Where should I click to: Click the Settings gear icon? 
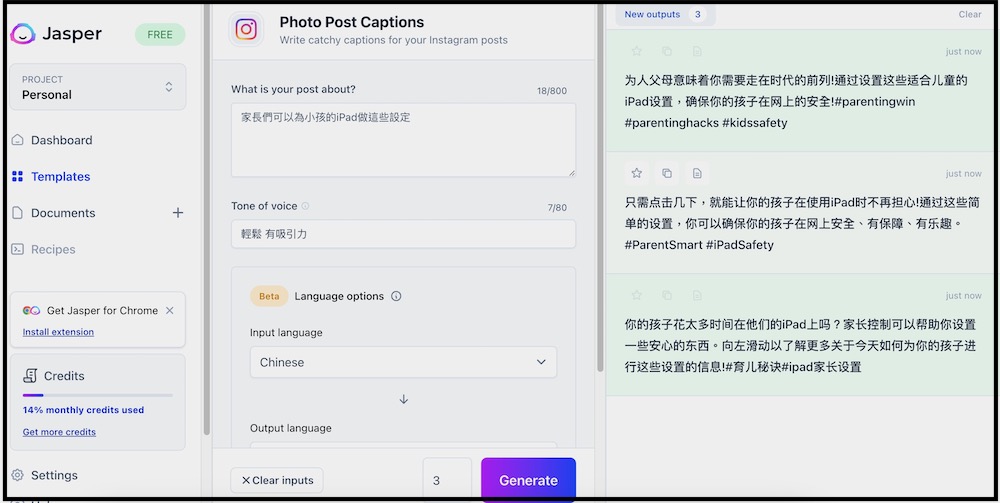pyautogui.click(x=18, y=475)
